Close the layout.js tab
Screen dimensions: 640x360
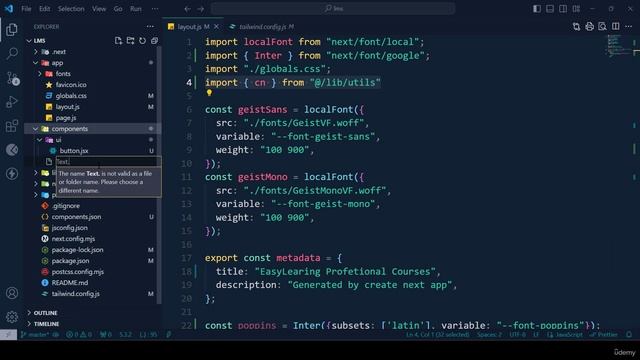[x=216, y=27]
